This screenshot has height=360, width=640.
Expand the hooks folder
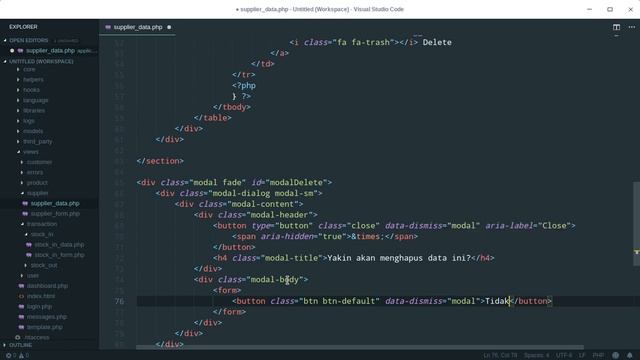click(18, 90)
